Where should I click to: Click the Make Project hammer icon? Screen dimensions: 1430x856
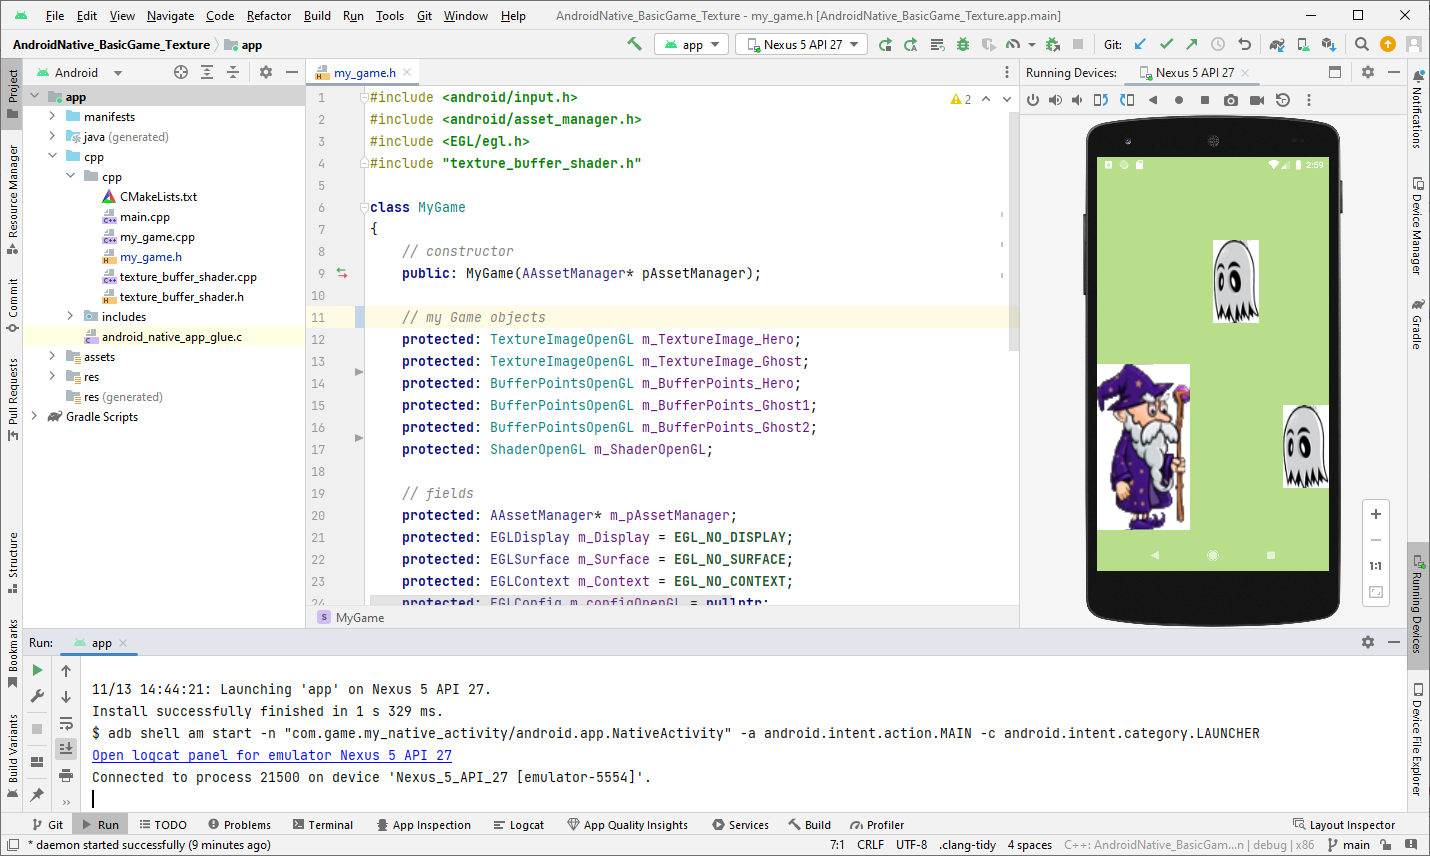click(634, 44)
